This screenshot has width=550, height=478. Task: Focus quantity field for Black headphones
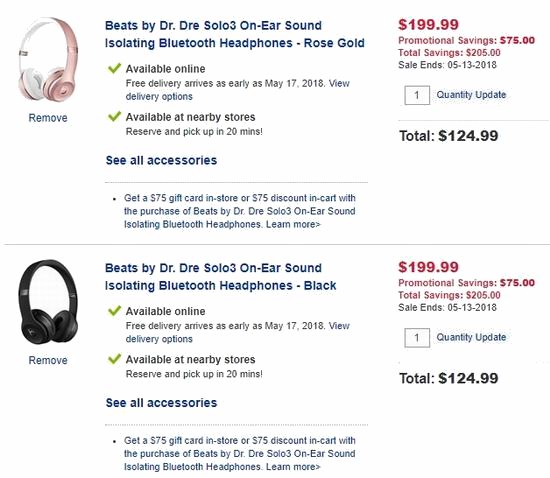[x=417, y=338]
